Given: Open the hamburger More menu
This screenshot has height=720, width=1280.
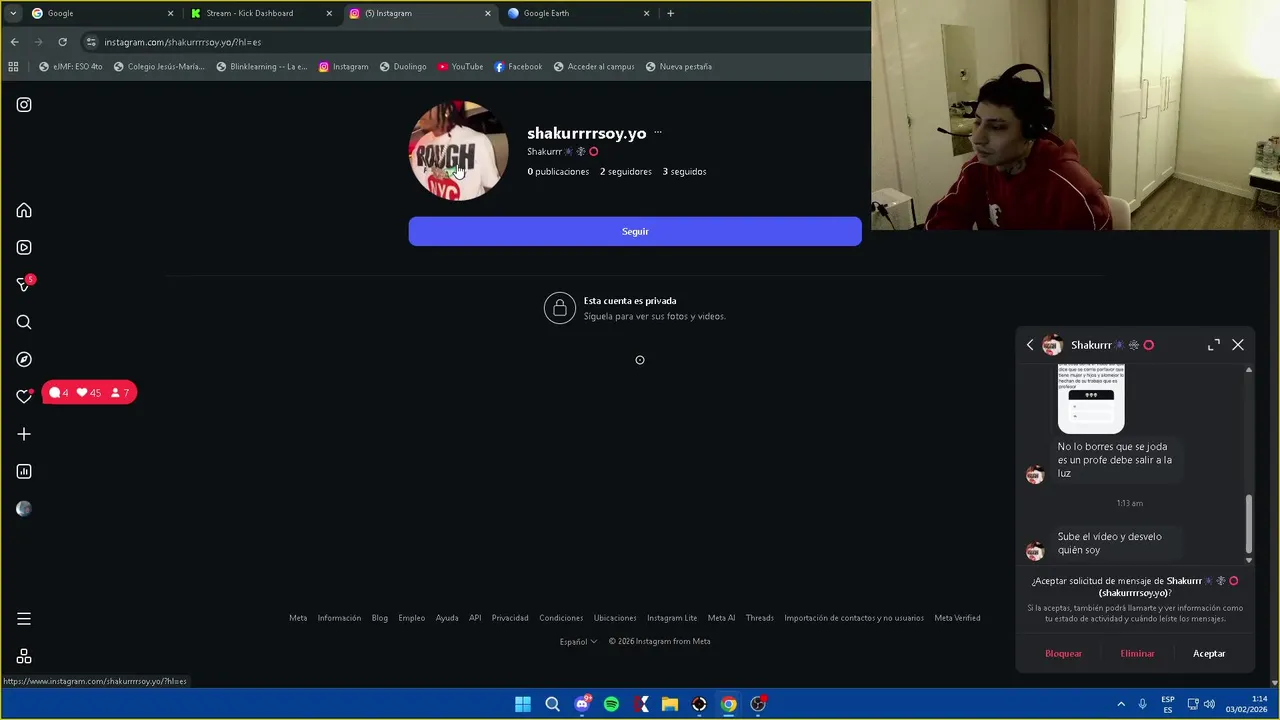Looking at the screenshot, I should 24,619.
